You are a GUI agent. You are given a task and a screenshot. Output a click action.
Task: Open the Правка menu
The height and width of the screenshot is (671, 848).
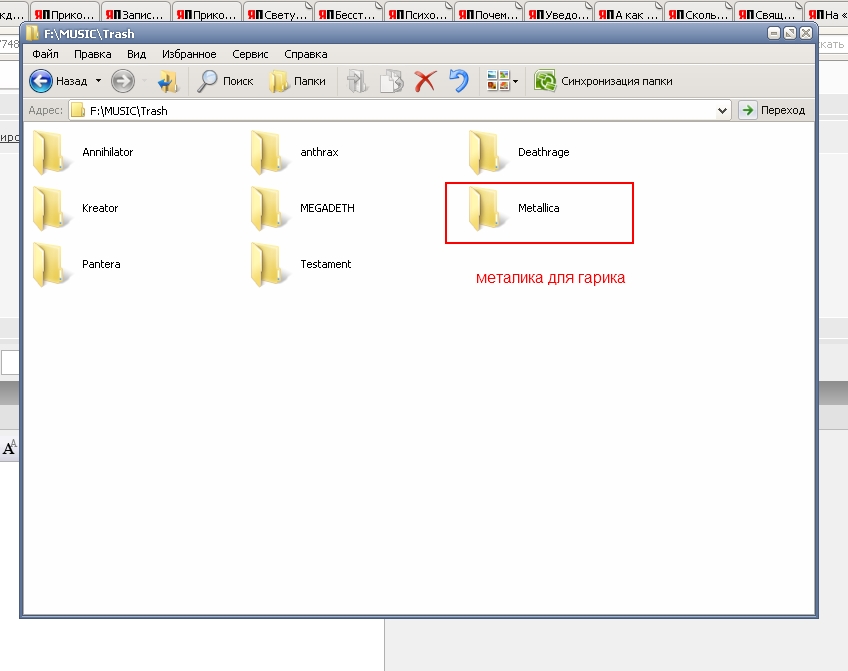(x=92, y=54)
